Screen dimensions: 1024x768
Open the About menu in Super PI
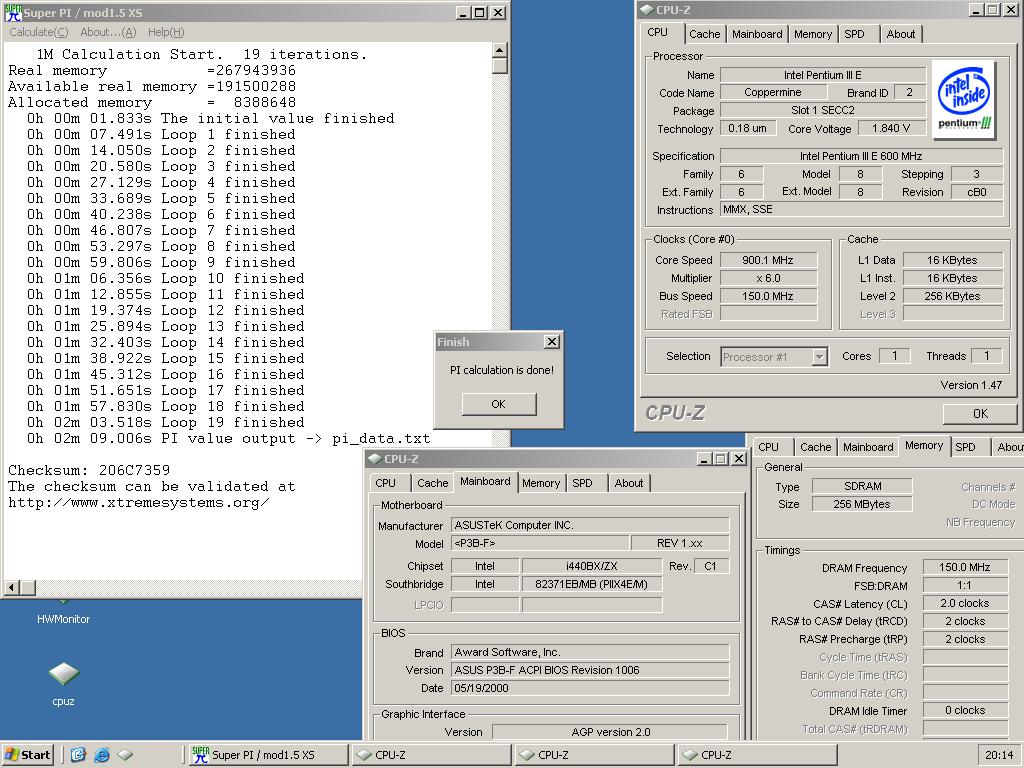pyautogui.click(x=108, y=32)
